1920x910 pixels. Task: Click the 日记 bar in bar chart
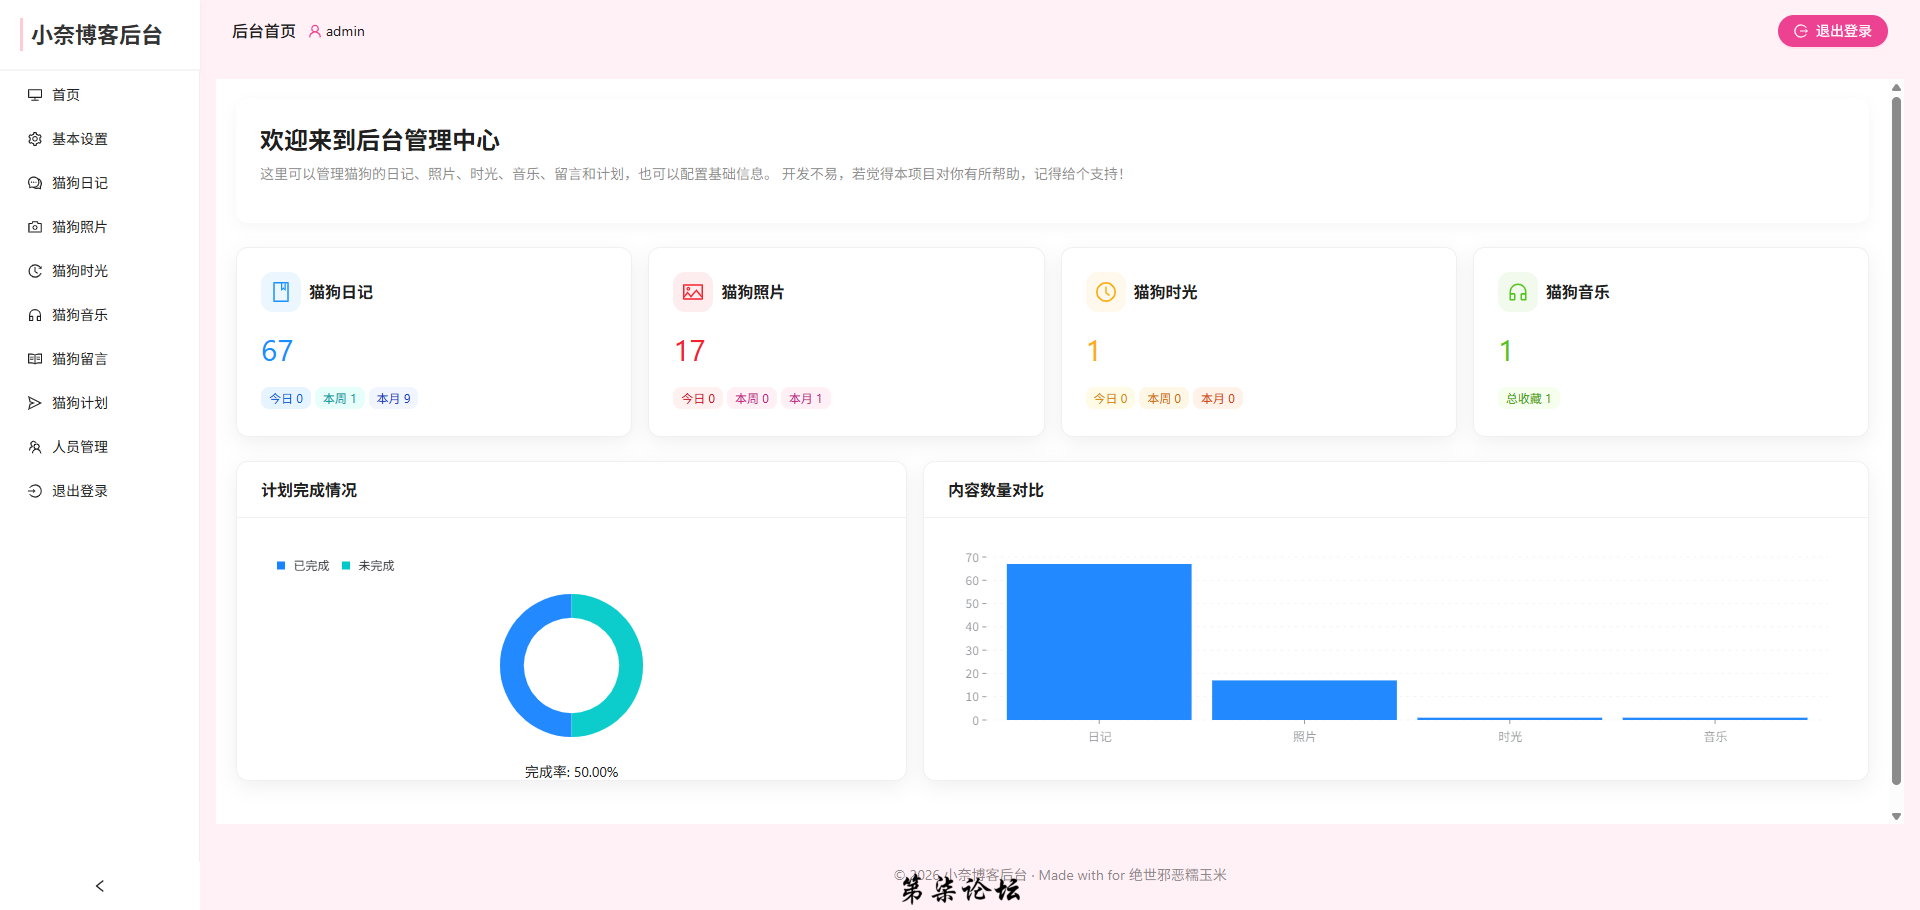[1099, 642]
